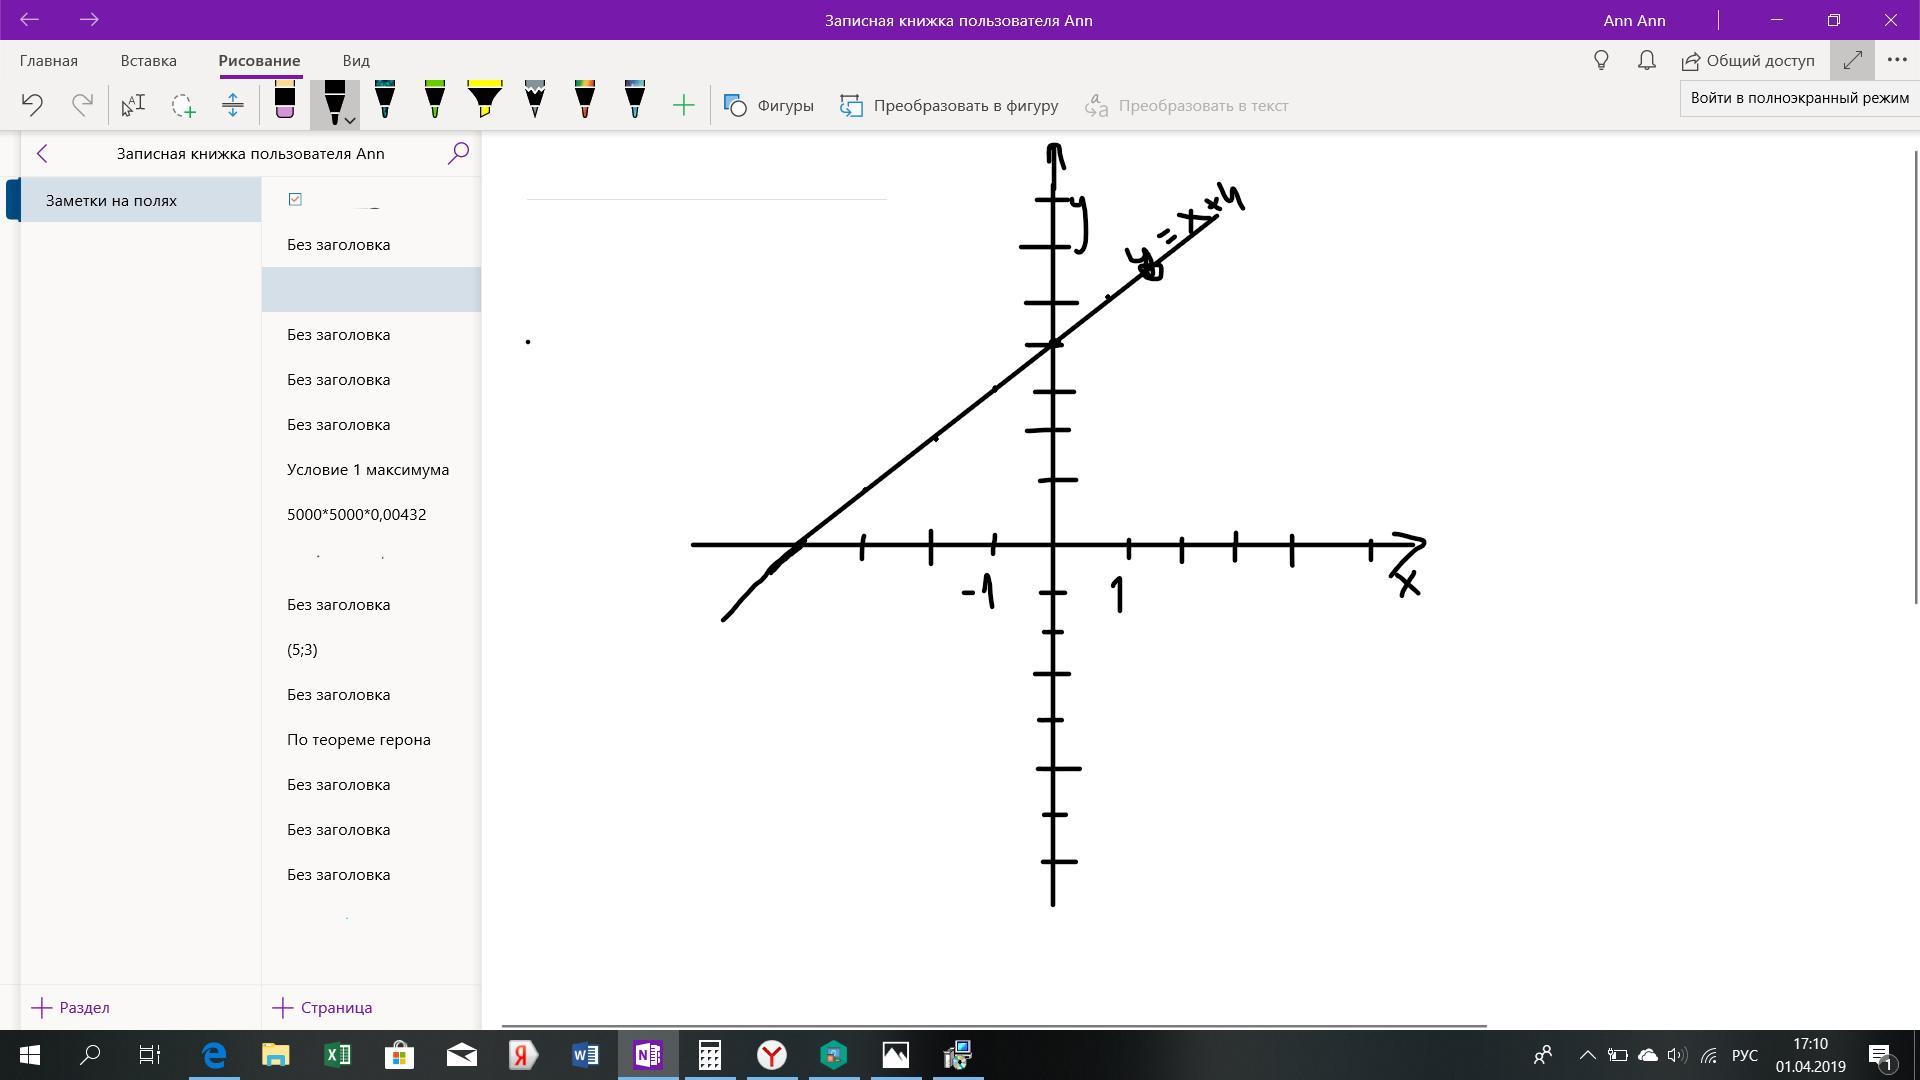Collapse the notebook navigation back chevron
The height and width of the screenshot is (1080, 1920).
click(42, 153)
